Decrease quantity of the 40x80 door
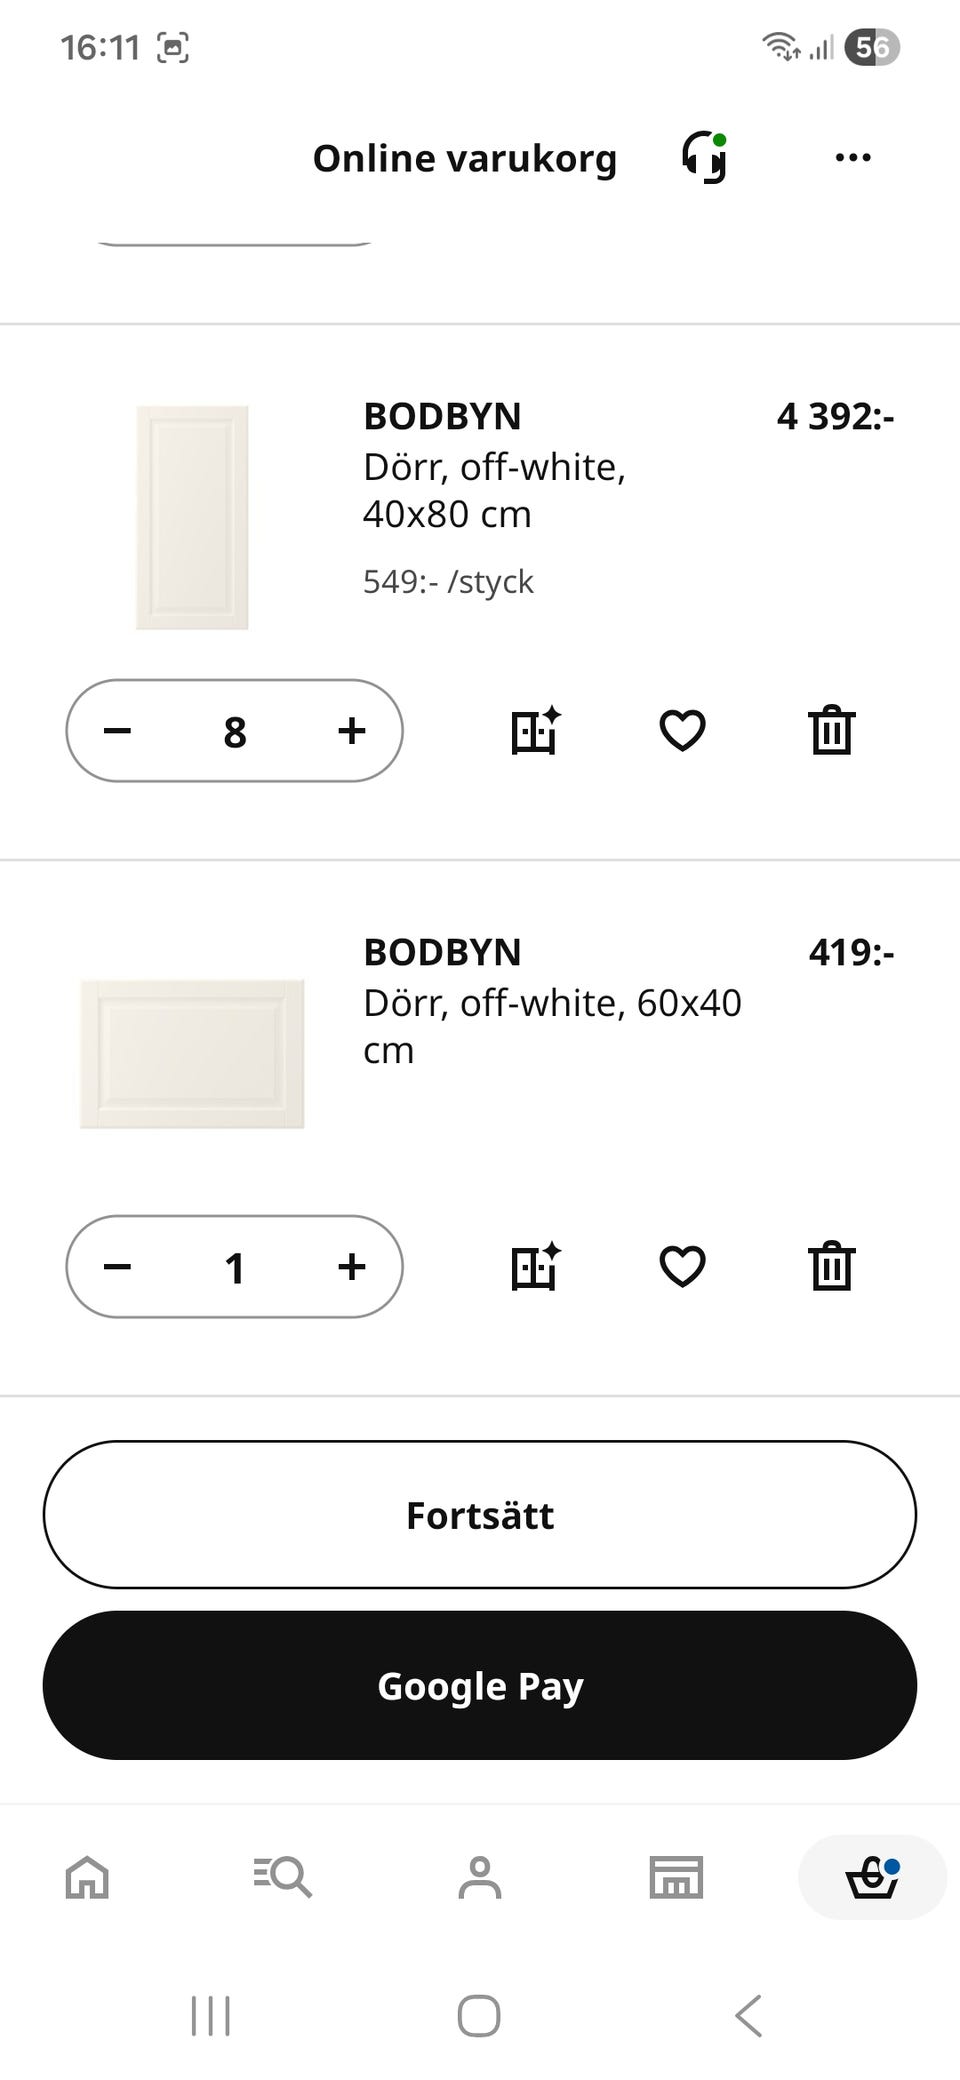This screenshot has height=2080, width=960. coord(118,731)
